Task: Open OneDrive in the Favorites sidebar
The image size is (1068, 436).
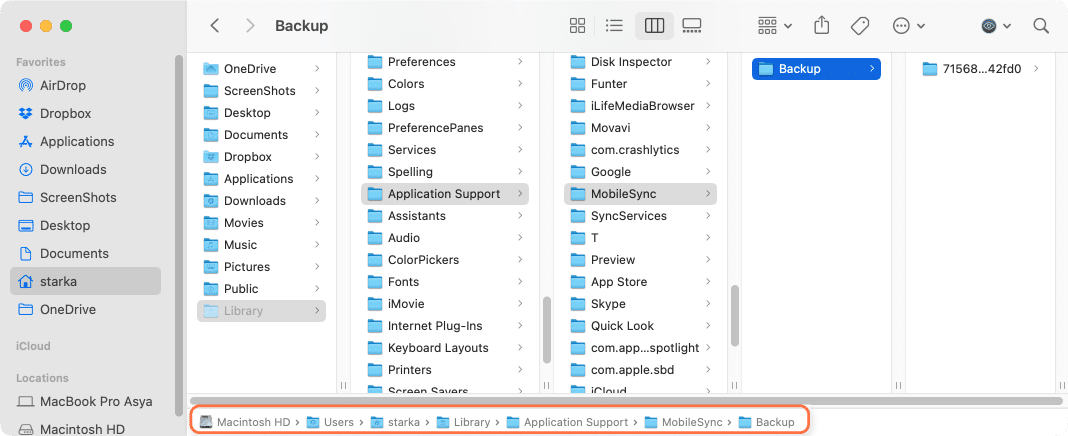Action: (85, 309)
